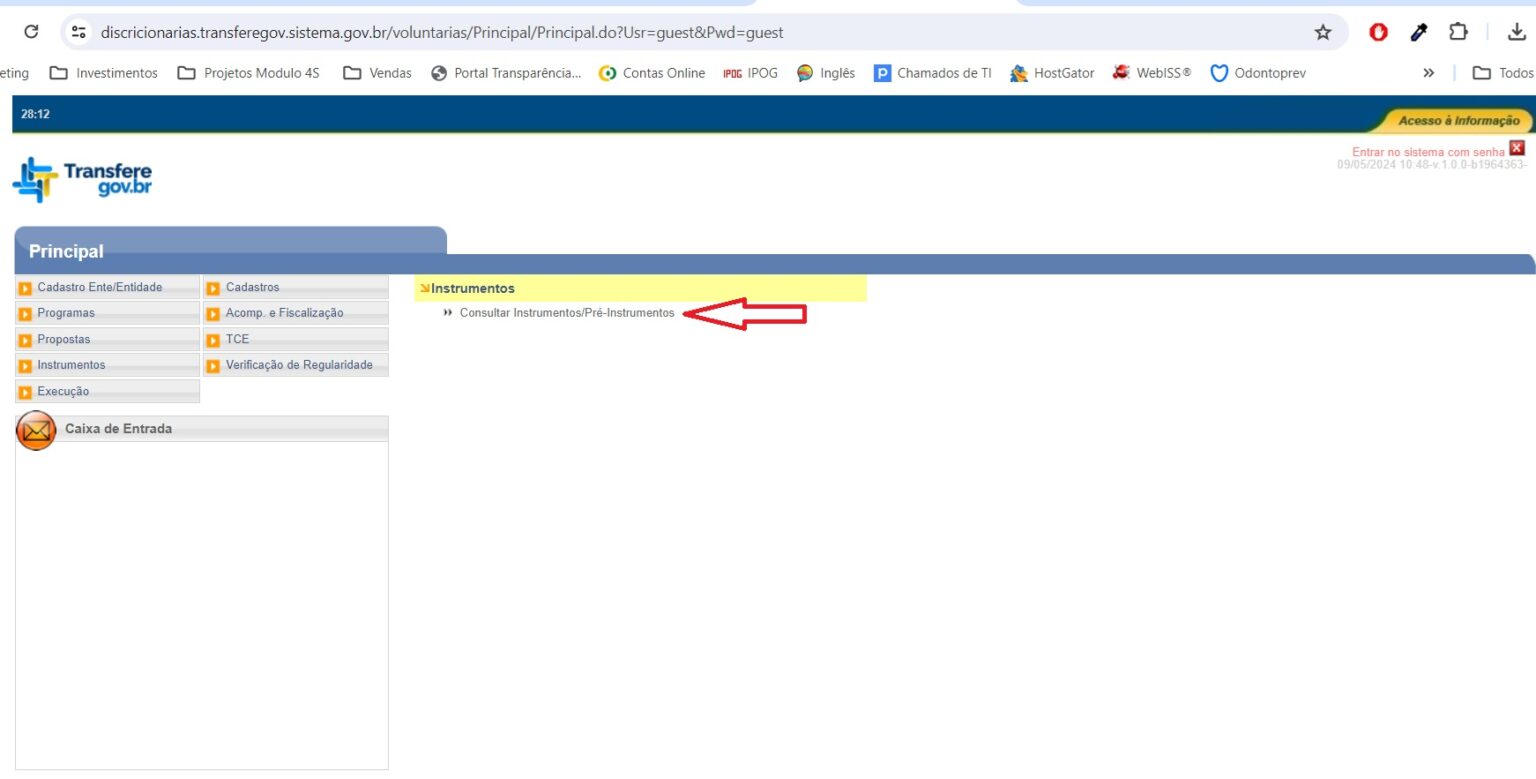Open the Verificação de Regularidade menu
This screenshot has height=779, width=1536.
click(x=298, y=366)
